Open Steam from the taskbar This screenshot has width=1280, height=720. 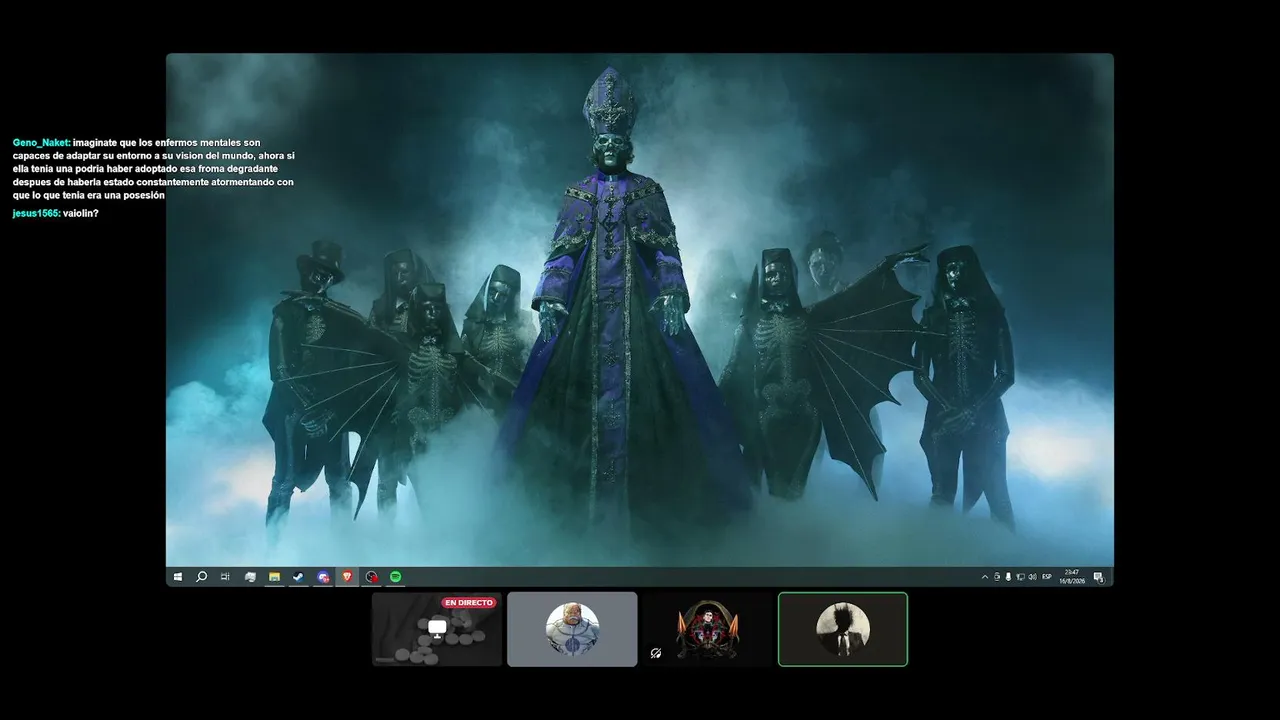coord(298,577)
